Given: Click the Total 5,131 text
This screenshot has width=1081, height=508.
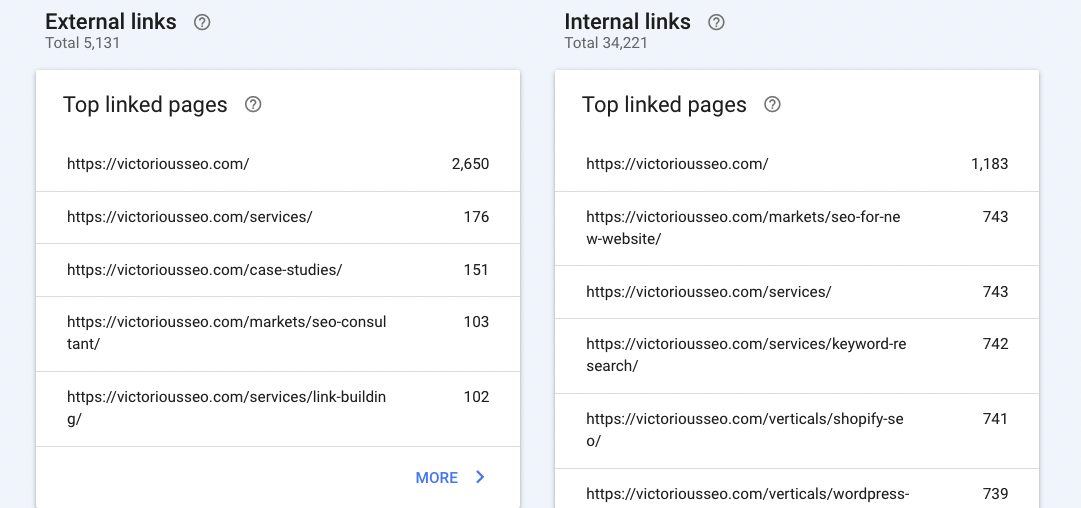Looking at the screenshot, I should tap(83, 43).
